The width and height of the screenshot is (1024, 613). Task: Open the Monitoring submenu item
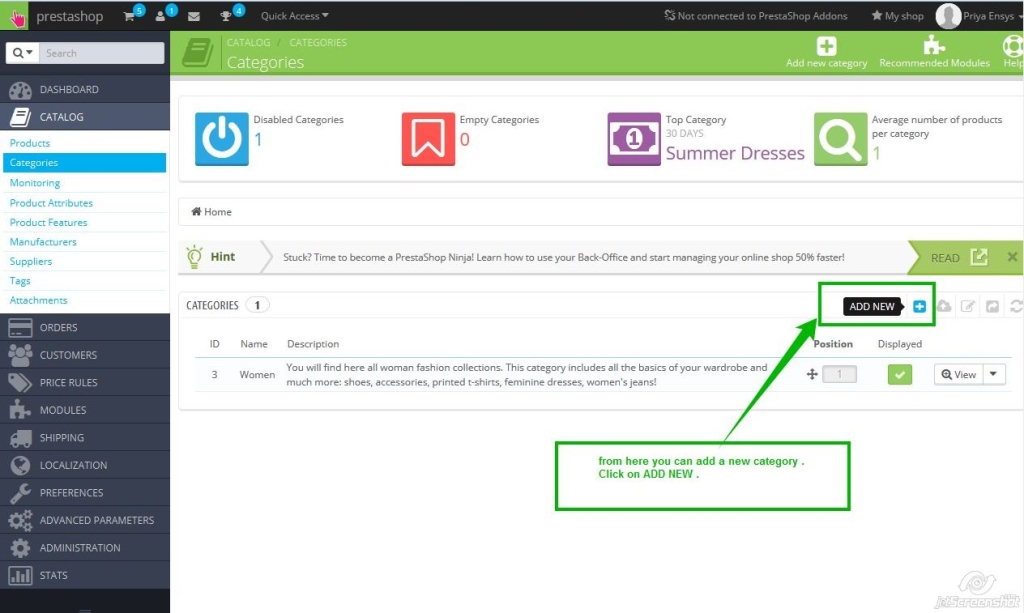(35, 183)
